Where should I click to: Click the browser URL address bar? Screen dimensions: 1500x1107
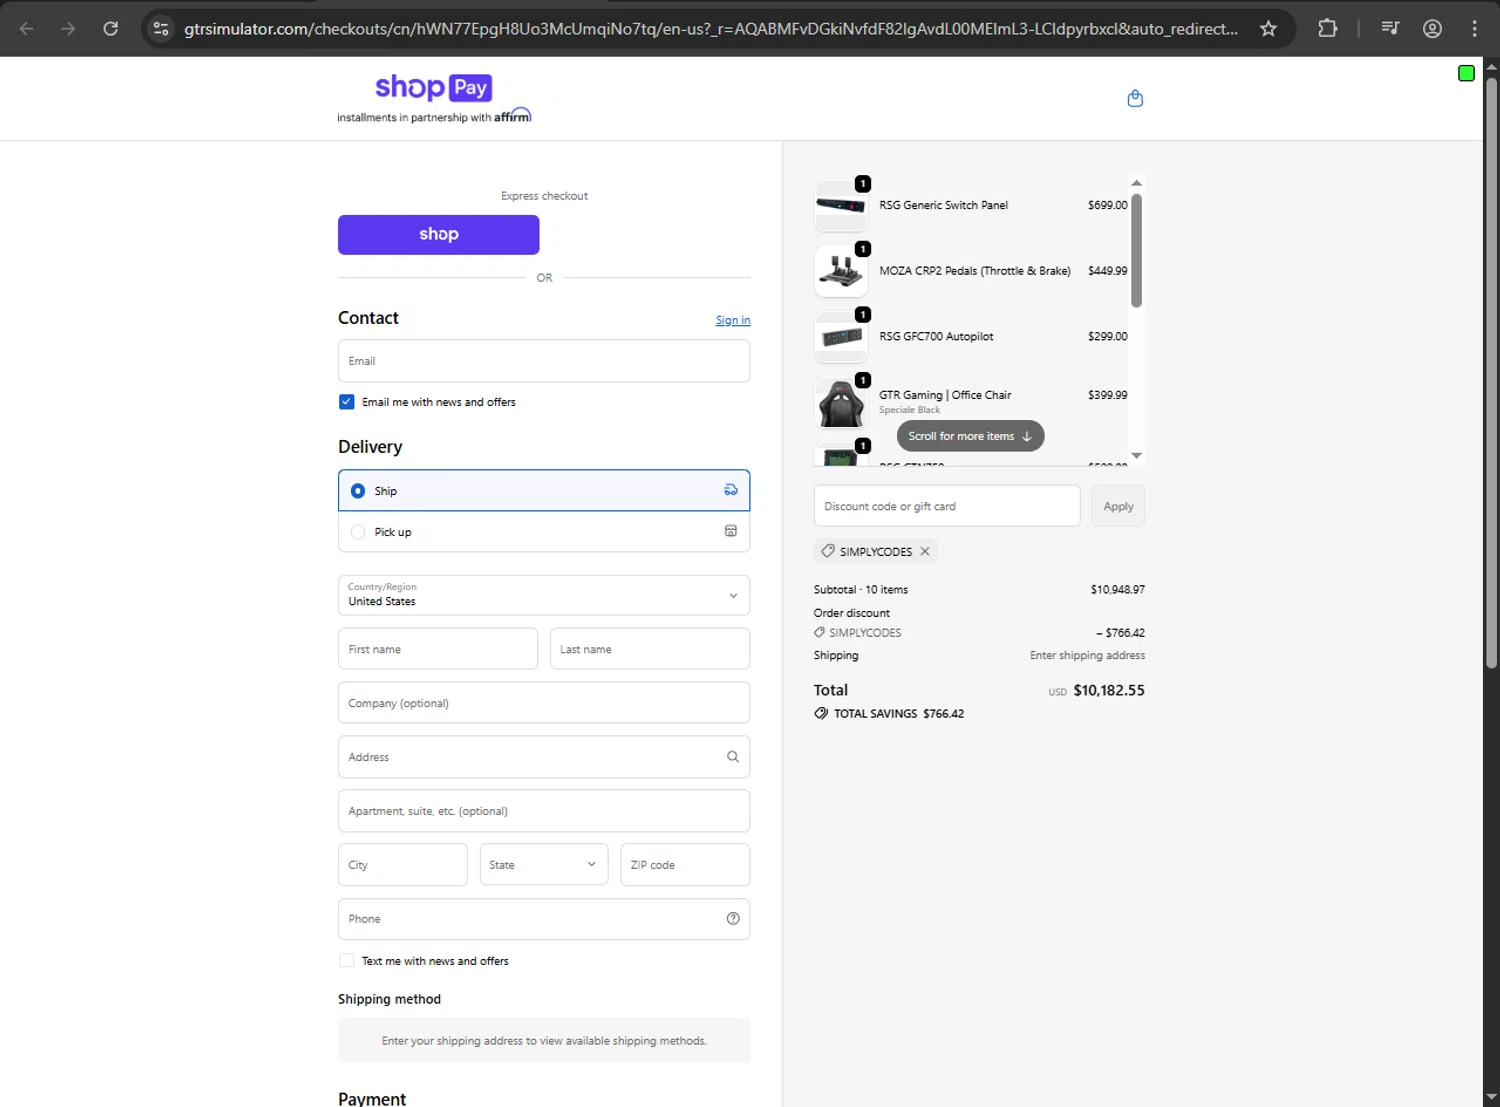click(x=710, y=29)
